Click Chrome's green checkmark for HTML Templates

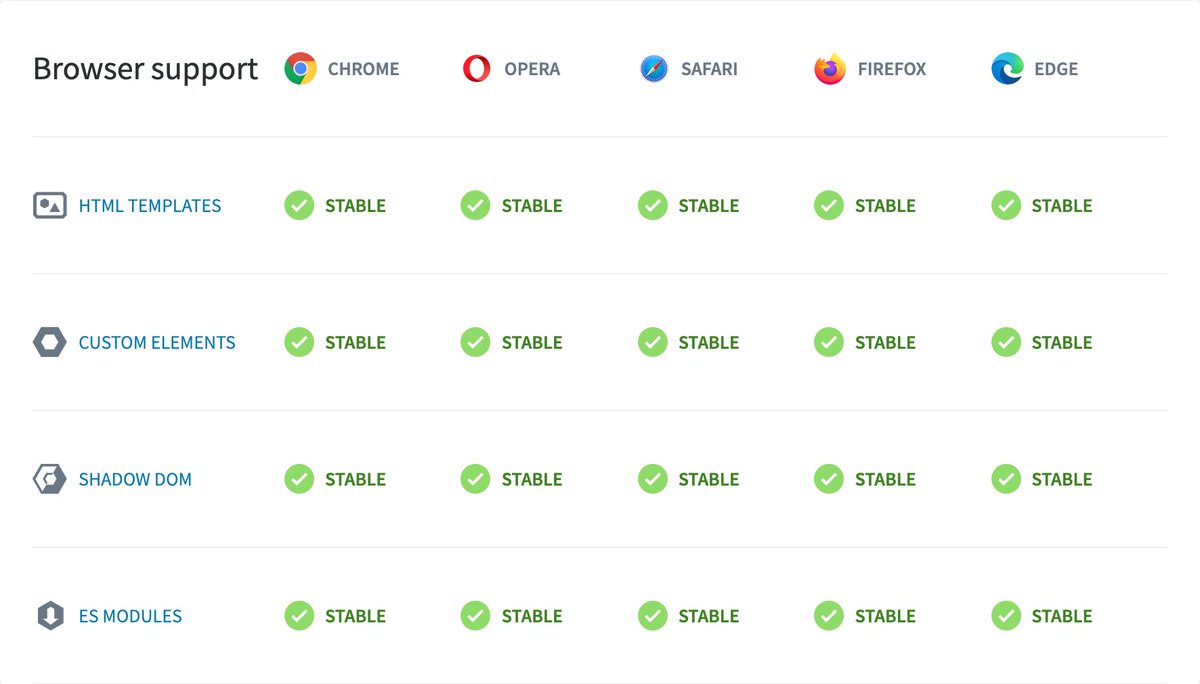(x=299, y=206)
